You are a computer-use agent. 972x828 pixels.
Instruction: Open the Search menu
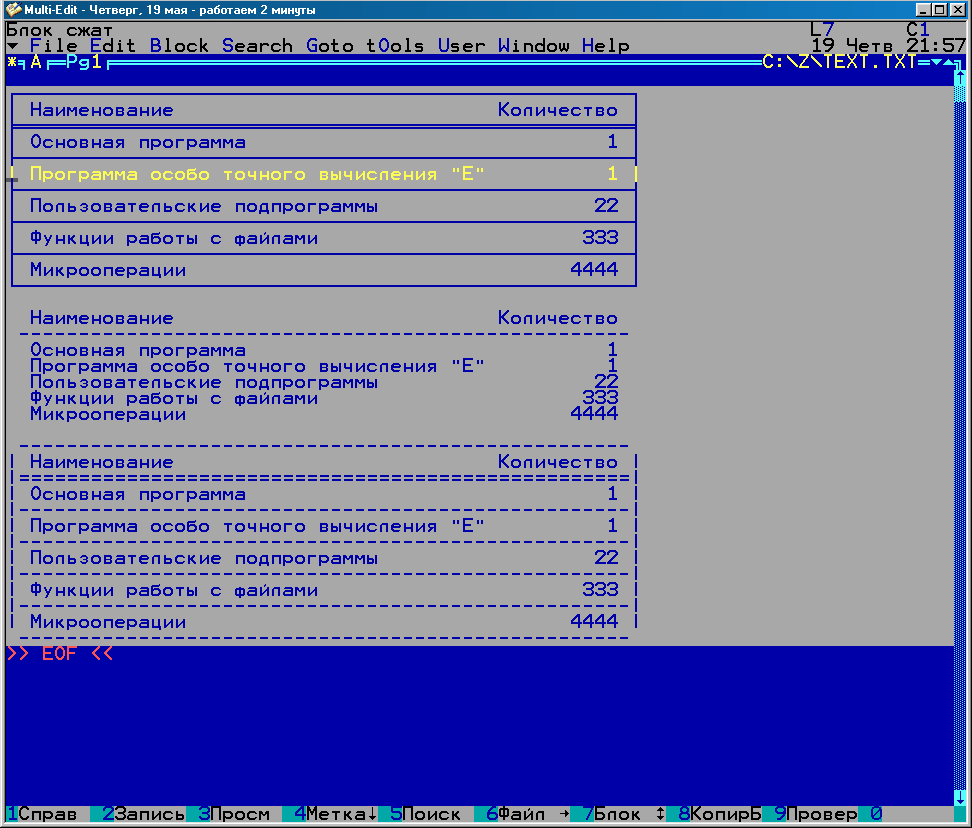[x=257, y=46]
